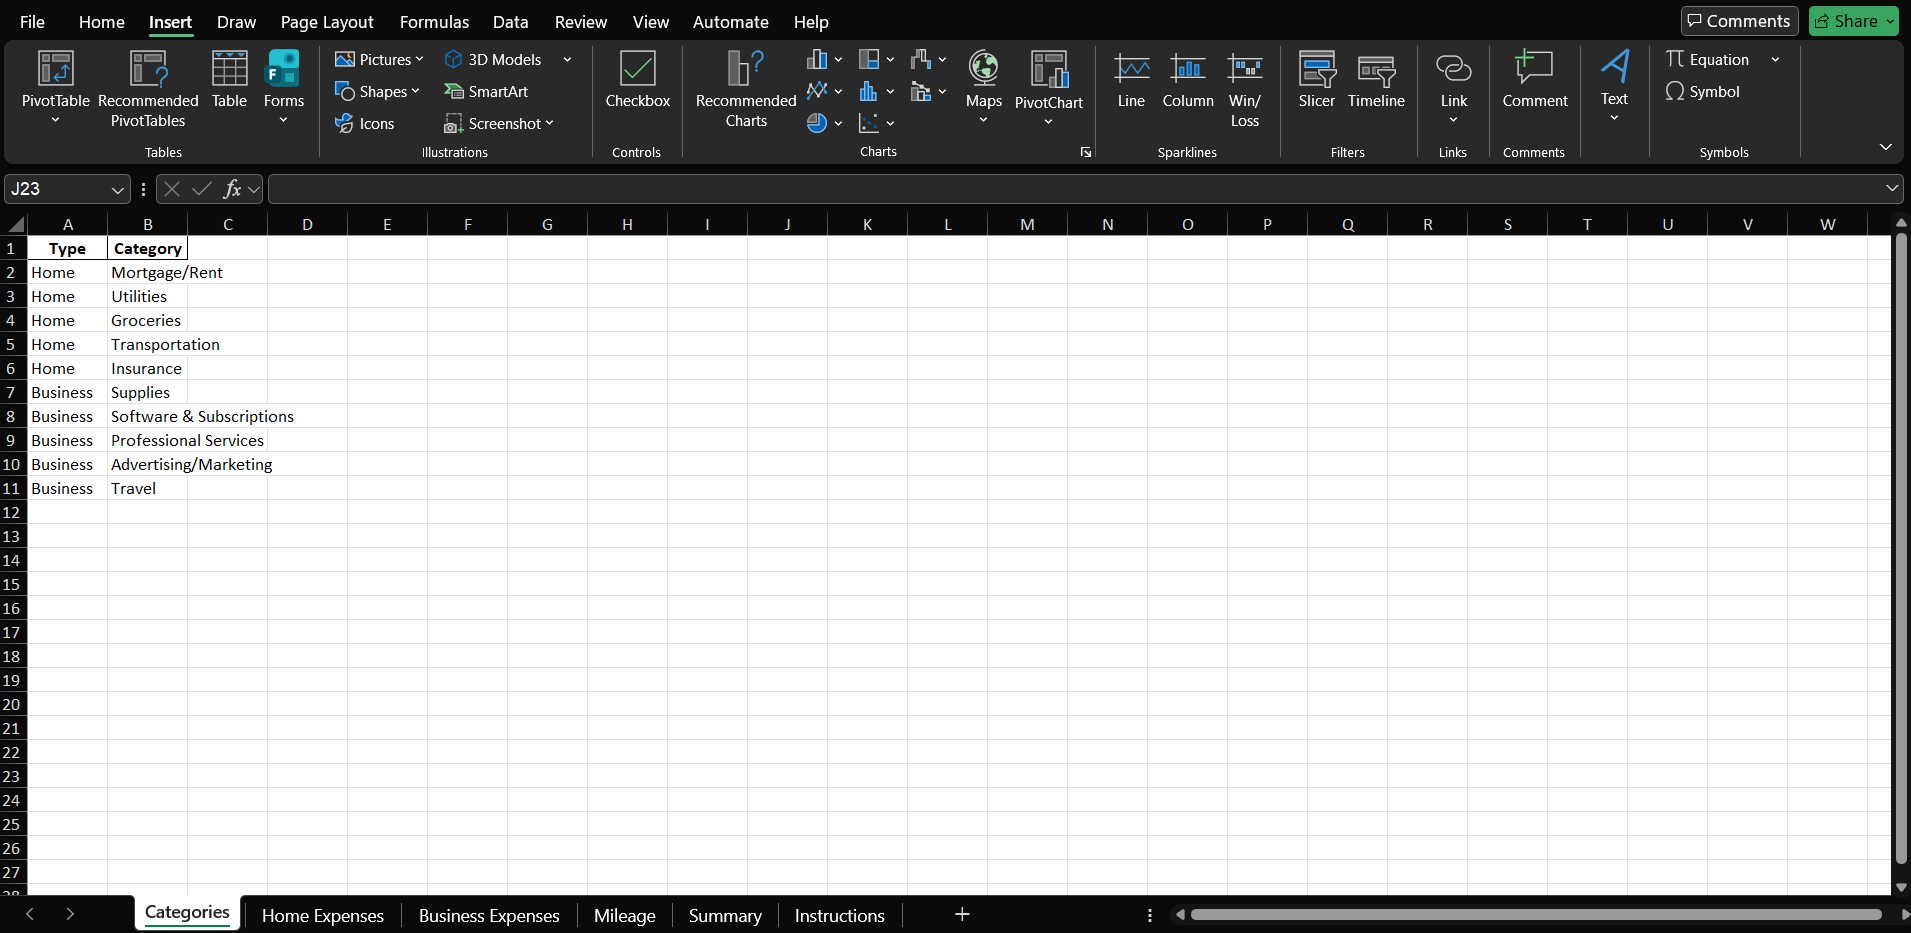Insert a Line sparkline
This screenshot has width=1911, height=933.
pyautogui.click(x=1131, y=88)
